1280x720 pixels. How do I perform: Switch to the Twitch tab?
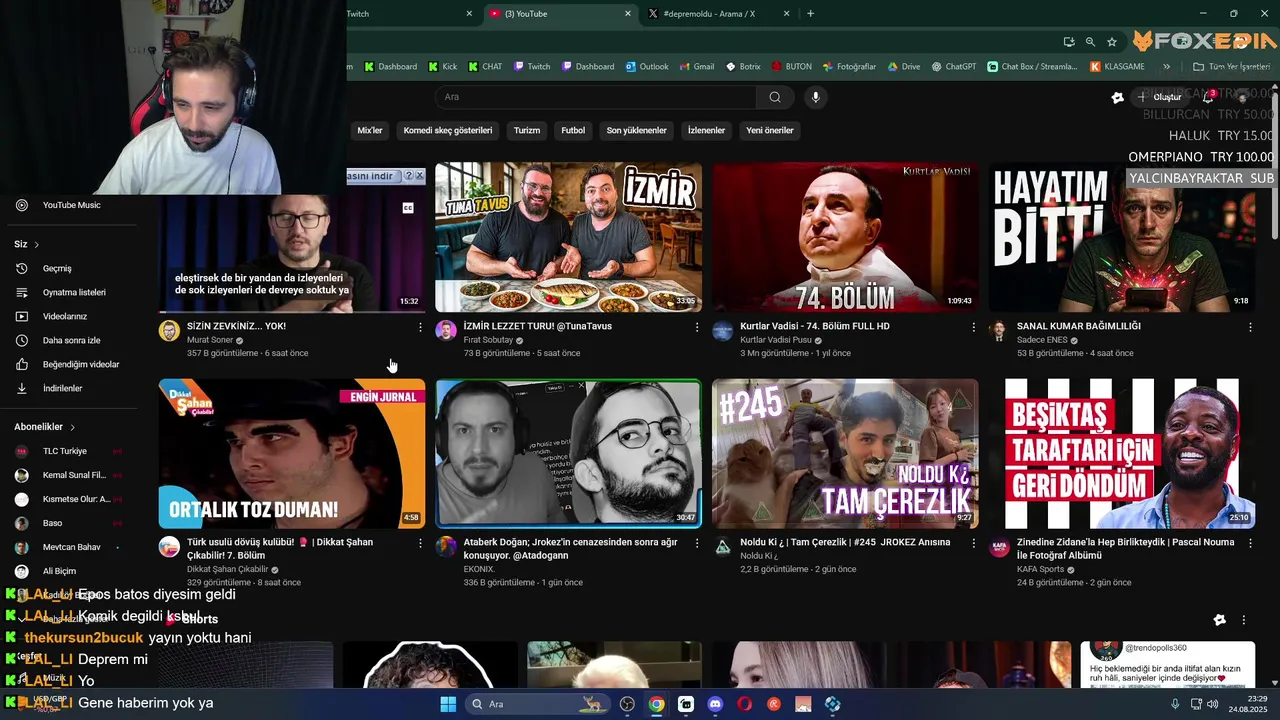point(410,14)
